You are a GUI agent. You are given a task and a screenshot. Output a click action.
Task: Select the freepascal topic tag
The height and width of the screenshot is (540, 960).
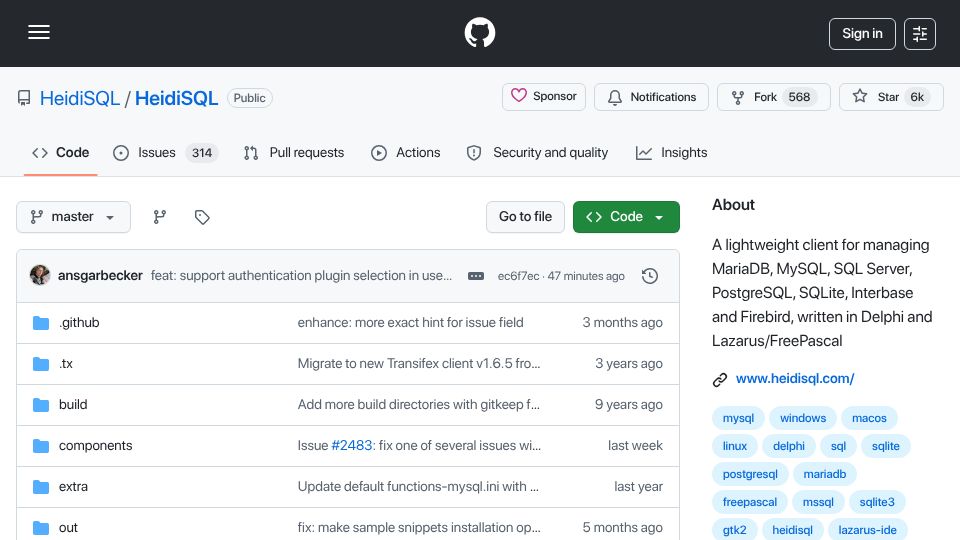749,503
